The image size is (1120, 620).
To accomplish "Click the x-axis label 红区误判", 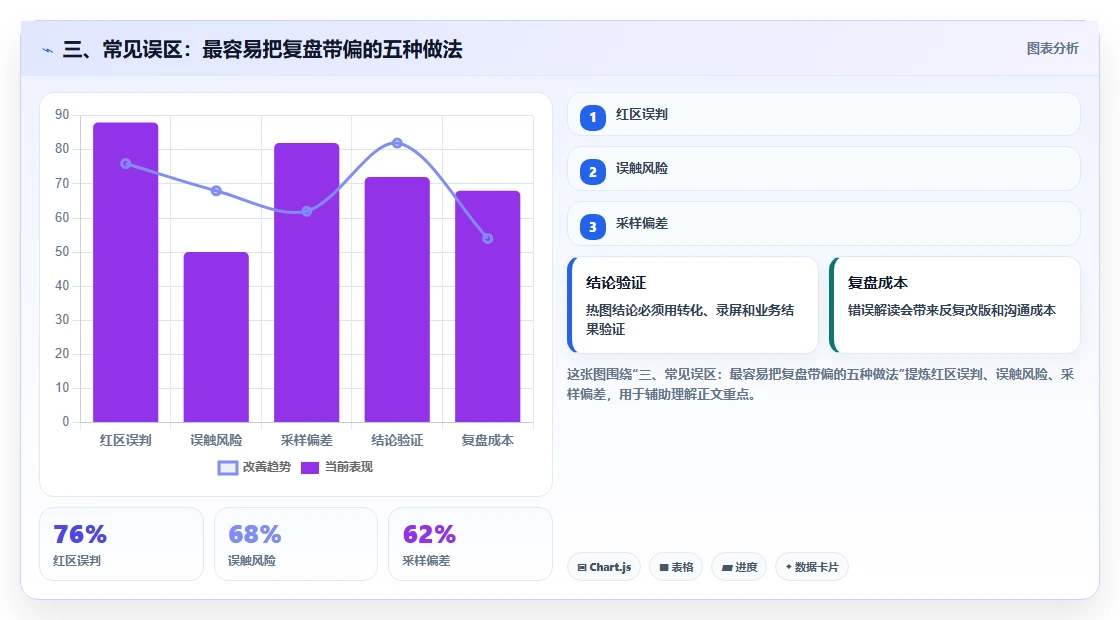I will click(x=126, y=440).
